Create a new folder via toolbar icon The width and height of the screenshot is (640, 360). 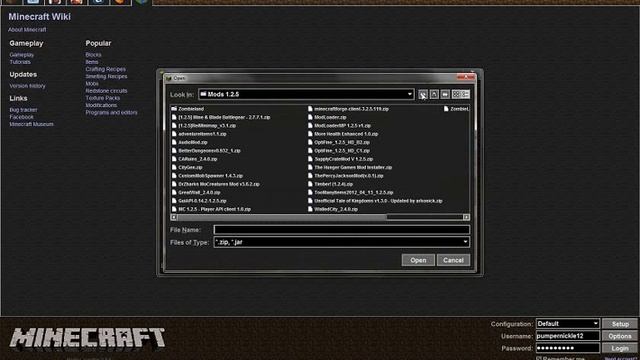445,94
